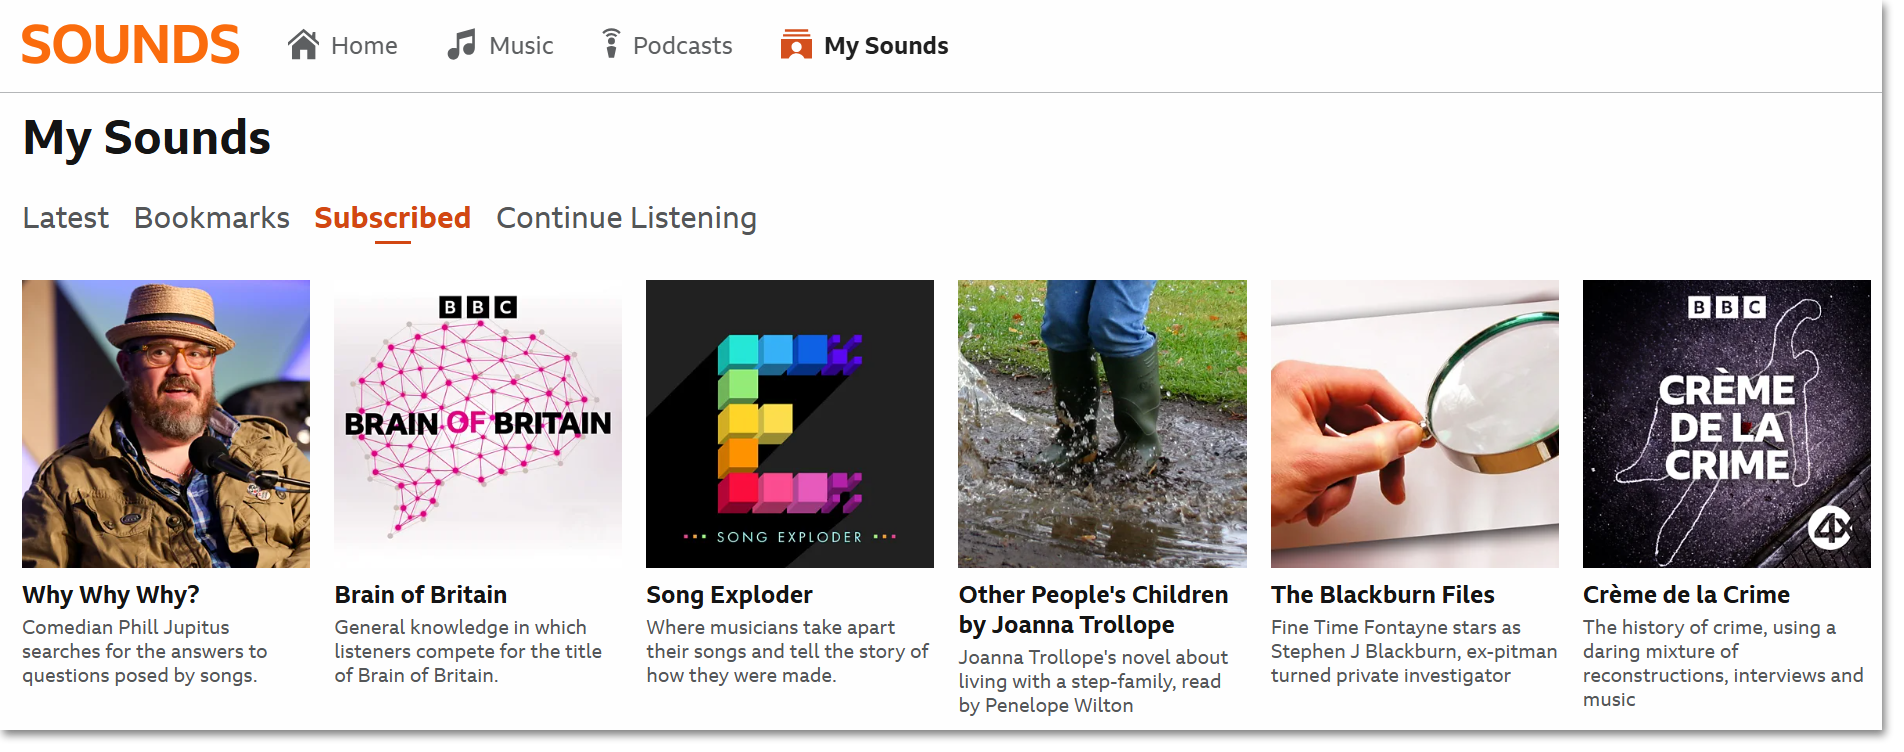Open Other People's Children by Joanna Trollope
Screen dimensions: 1904x752
[1092, 609]
